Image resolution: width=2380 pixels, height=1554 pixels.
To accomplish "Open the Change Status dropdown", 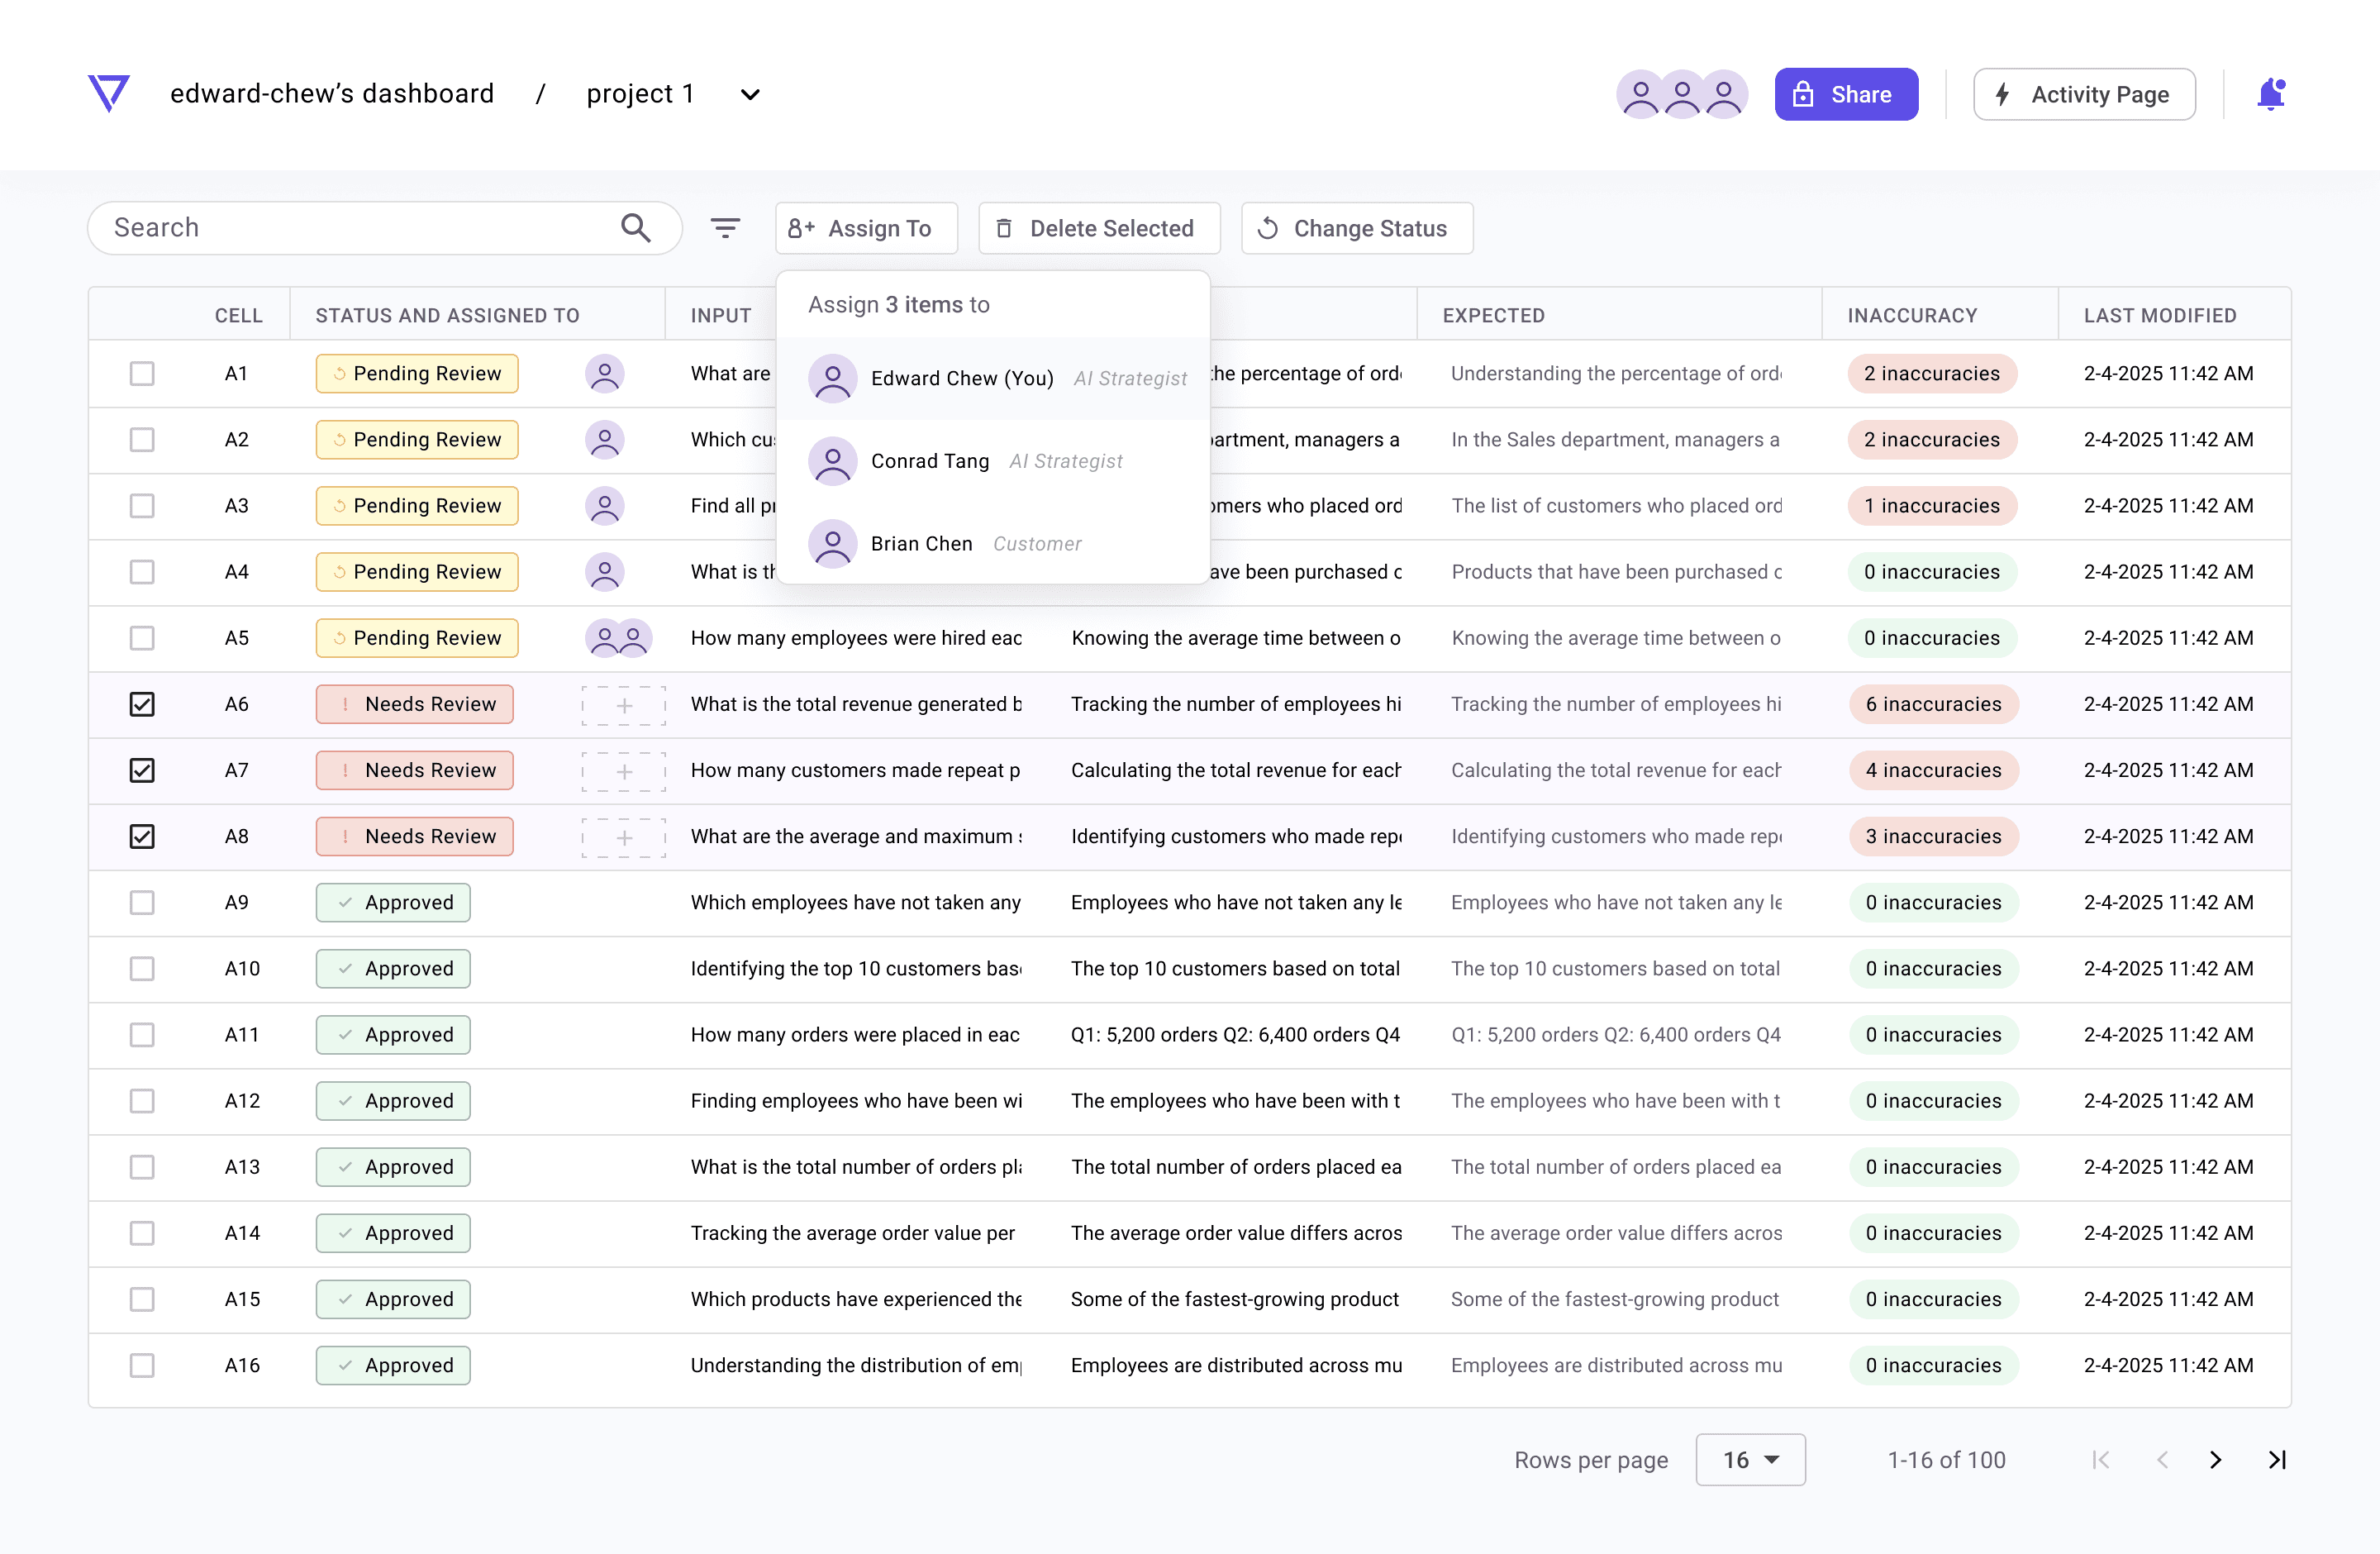I will point(1357,228).
